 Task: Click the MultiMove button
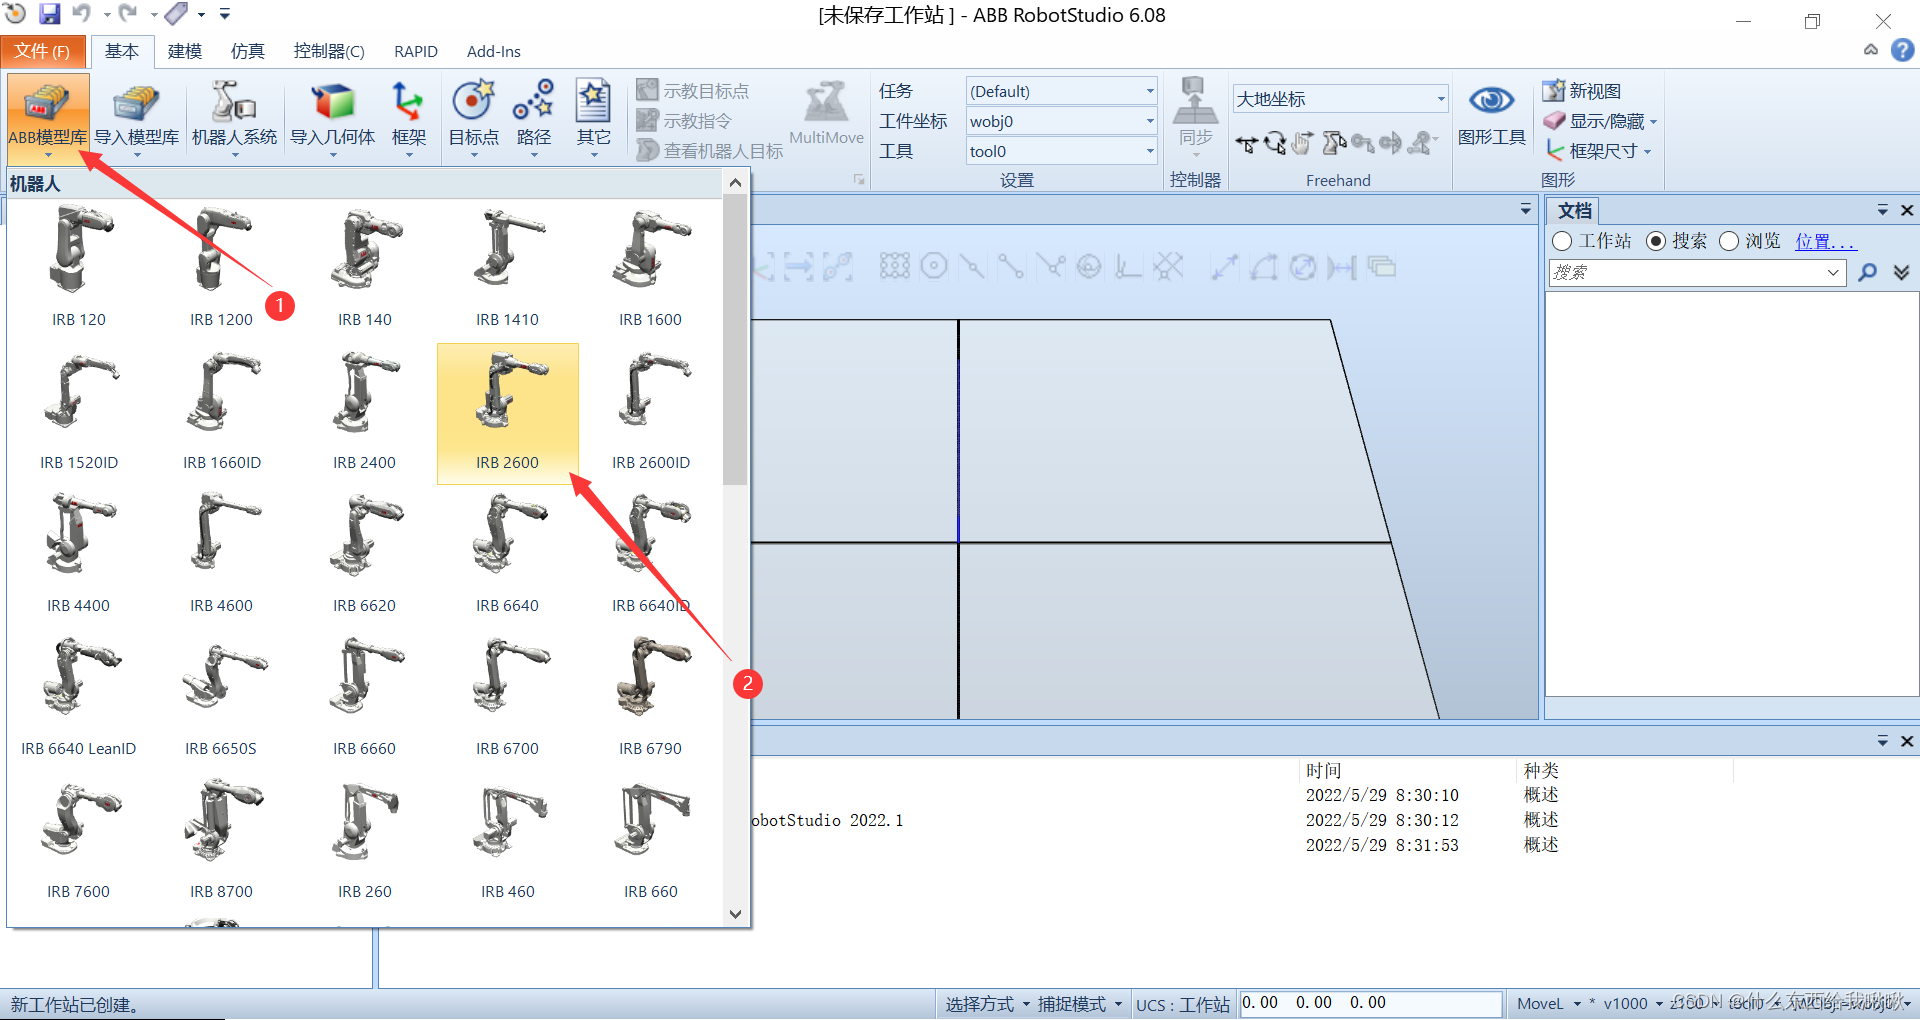click(826, 113)
